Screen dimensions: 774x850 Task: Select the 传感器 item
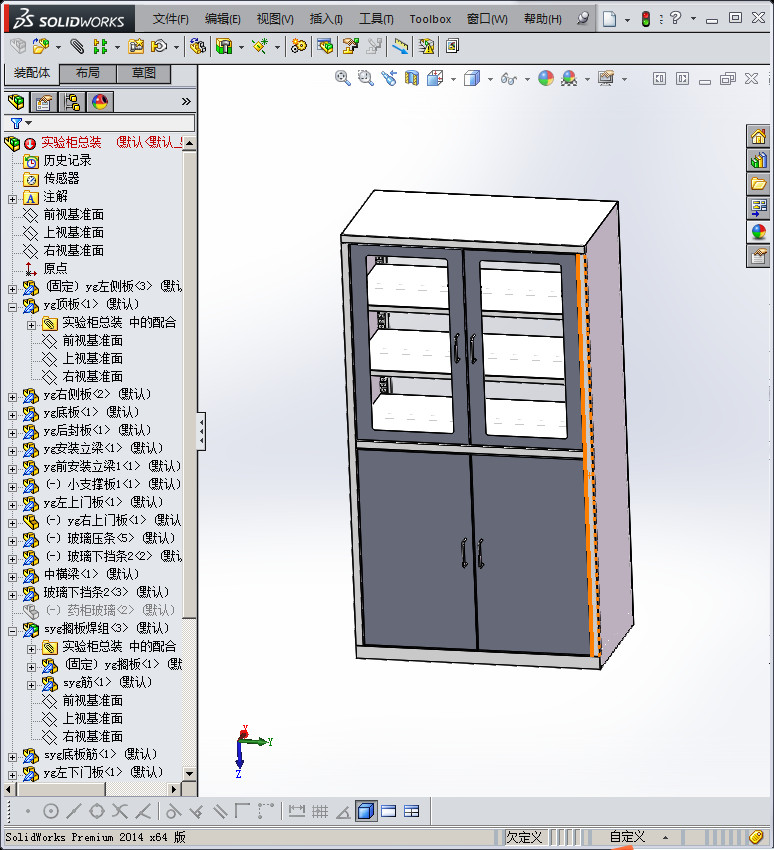tap(61, 178)
